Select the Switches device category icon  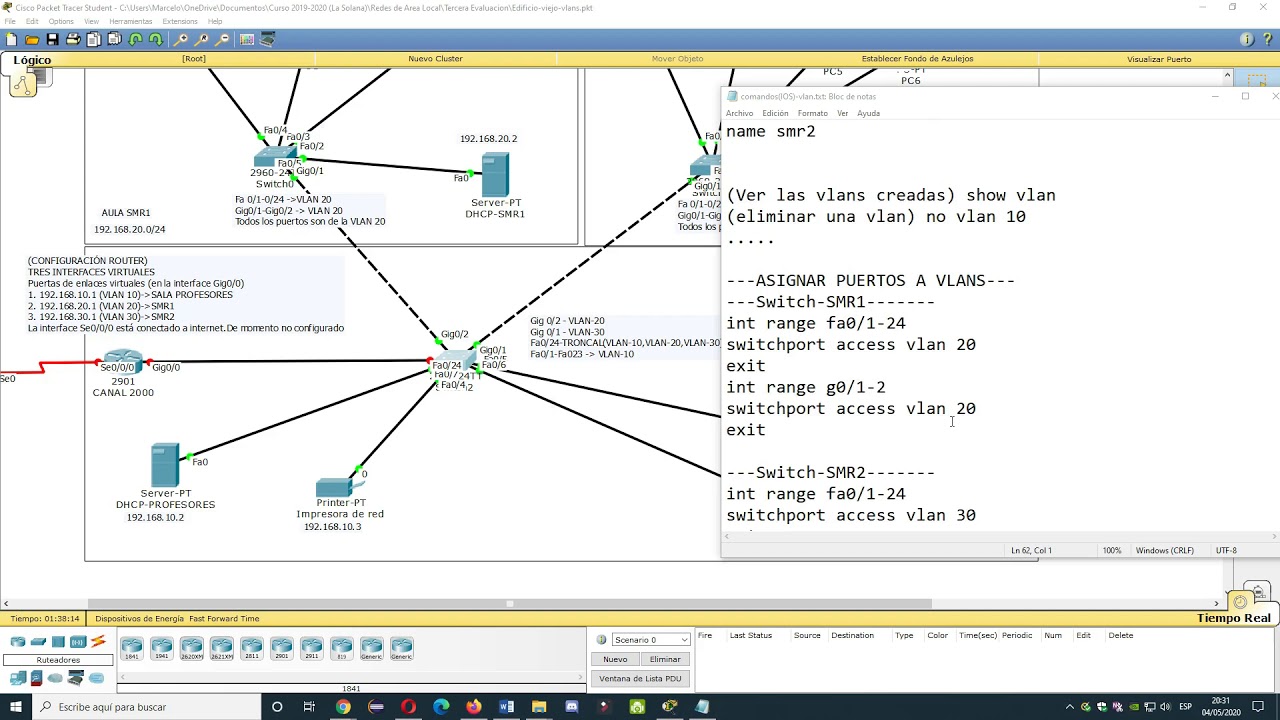tap(38, 642)
